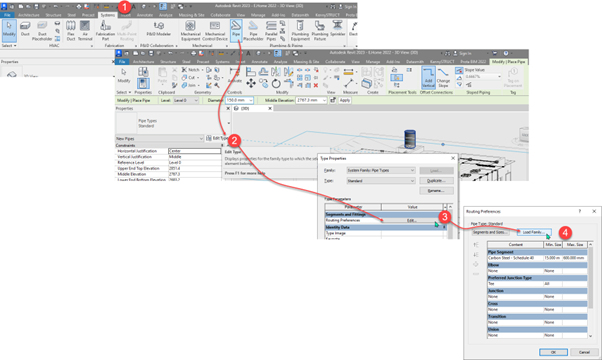This screenshot has height=360, width=602.
Task: Click the Segments and Sizes button
Action: (490, 232)
